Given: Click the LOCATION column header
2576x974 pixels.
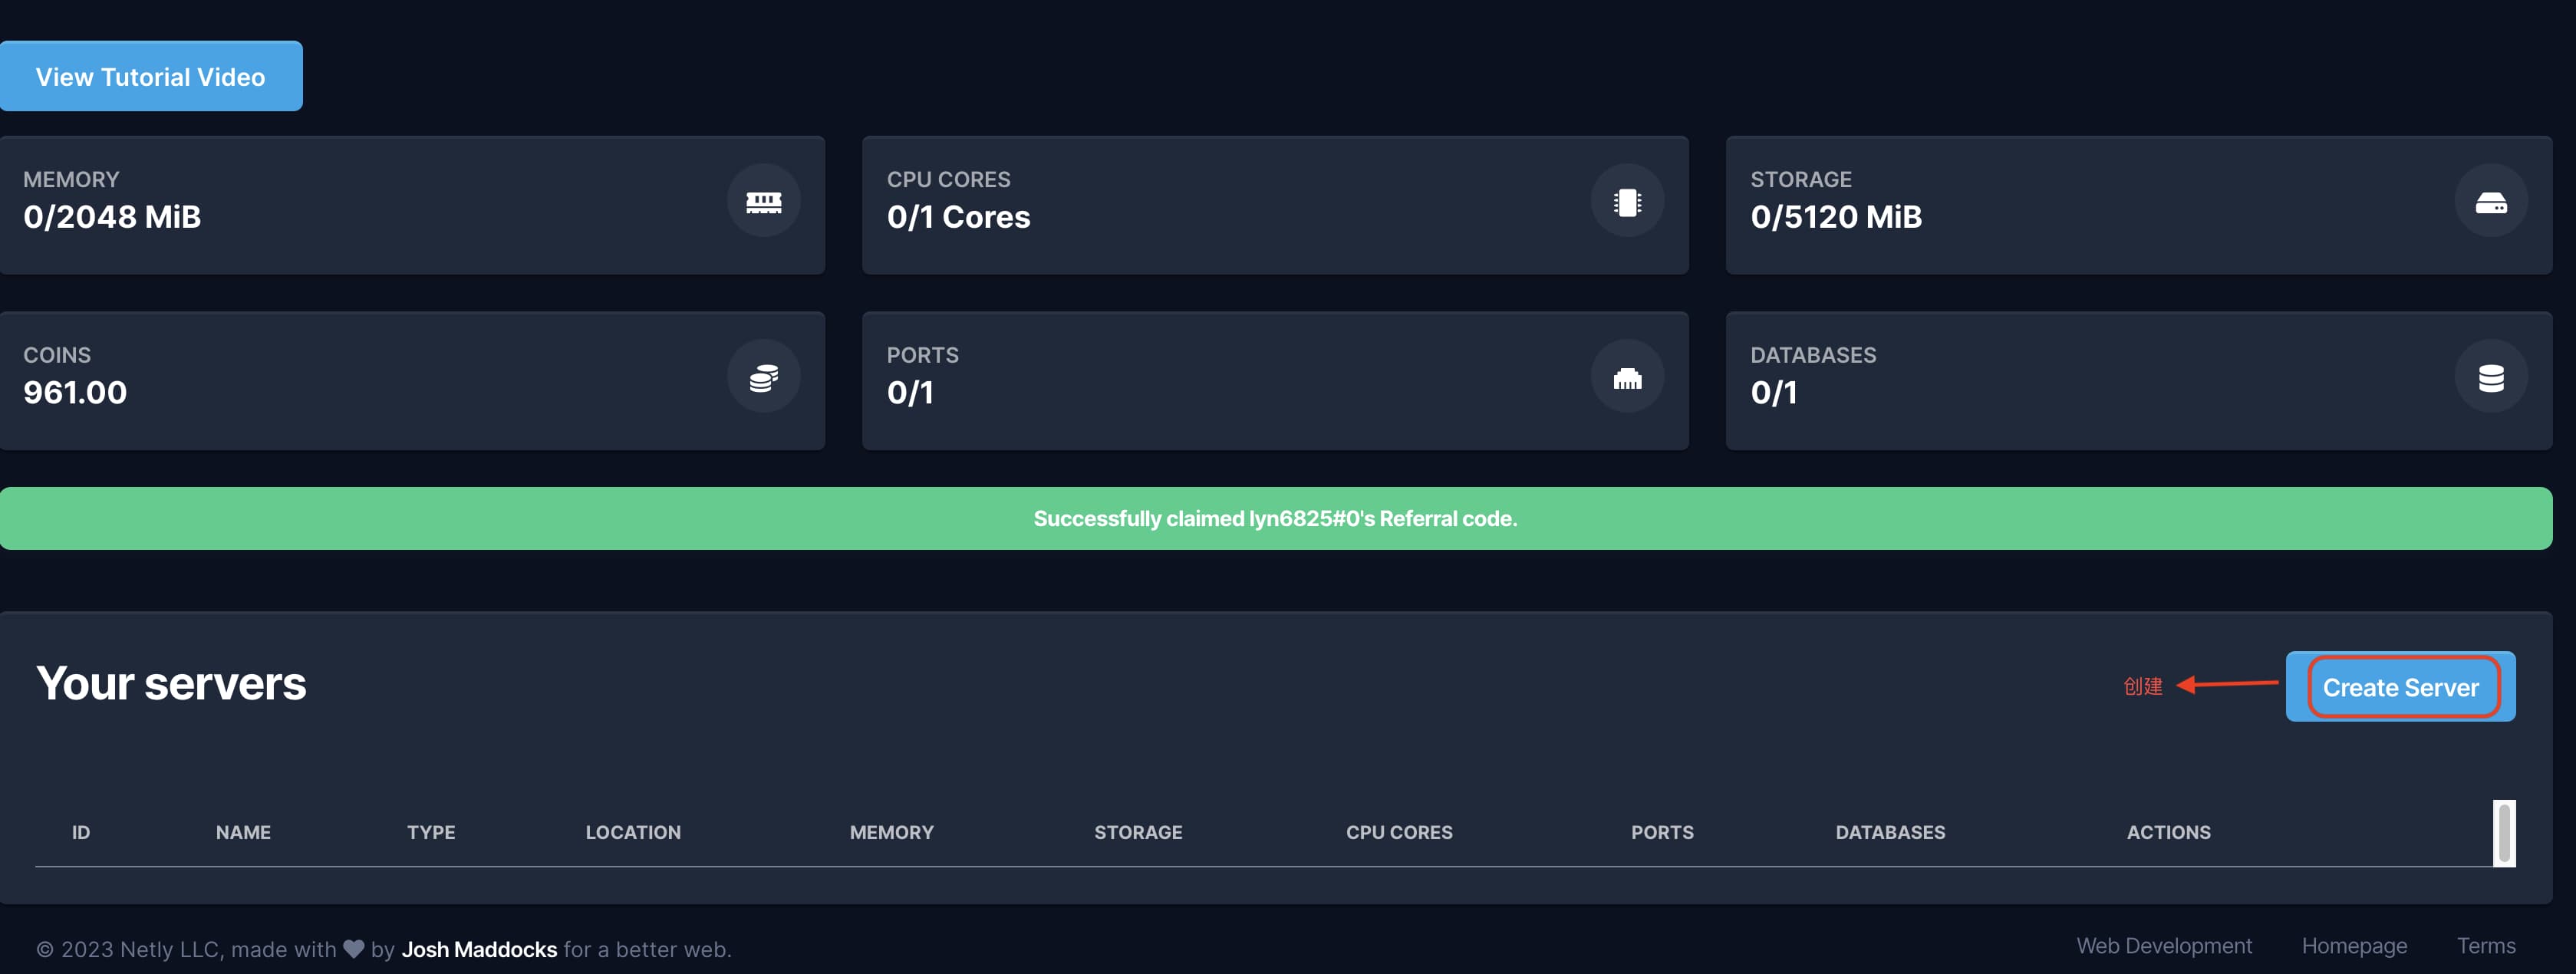Looking at the screenshot, I should coord(633,832).
